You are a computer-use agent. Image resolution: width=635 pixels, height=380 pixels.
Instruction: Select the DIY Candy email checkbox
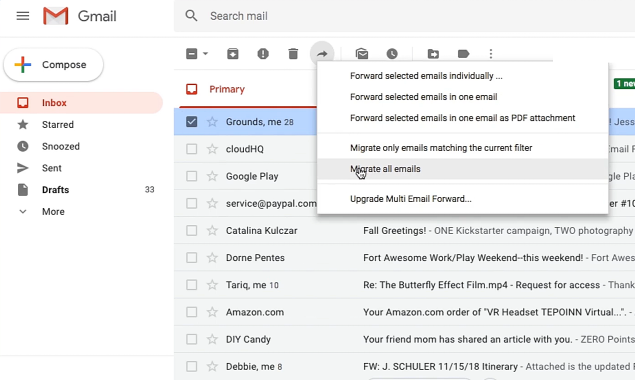coord(192,339)
